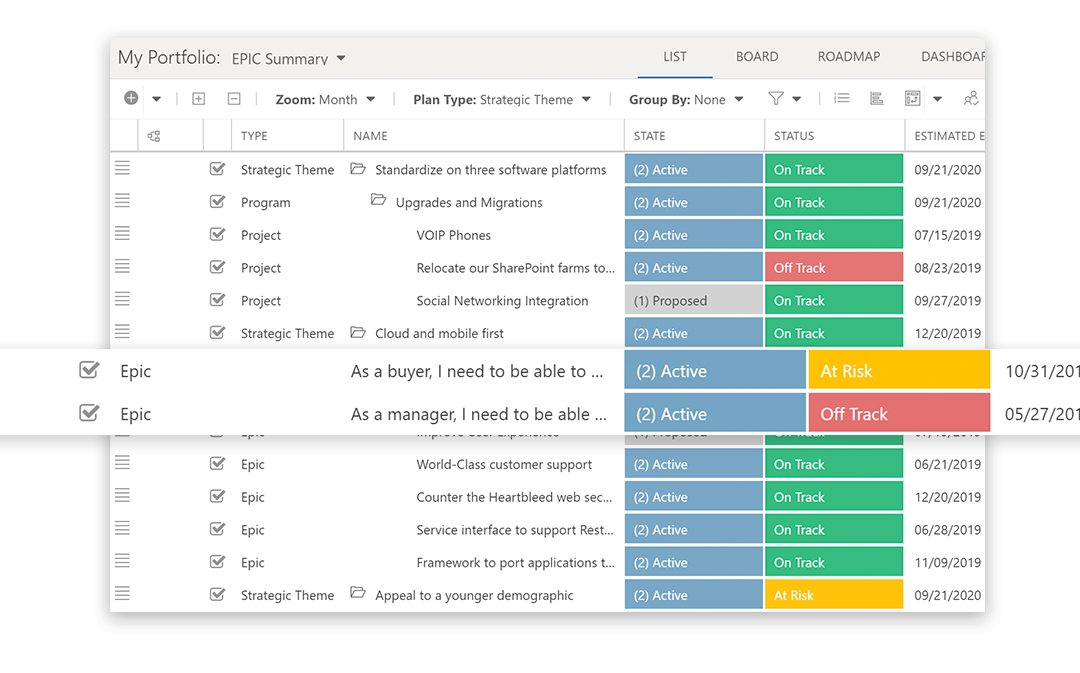
Task: Click the numbered list view icon
Action: (842, 98)
